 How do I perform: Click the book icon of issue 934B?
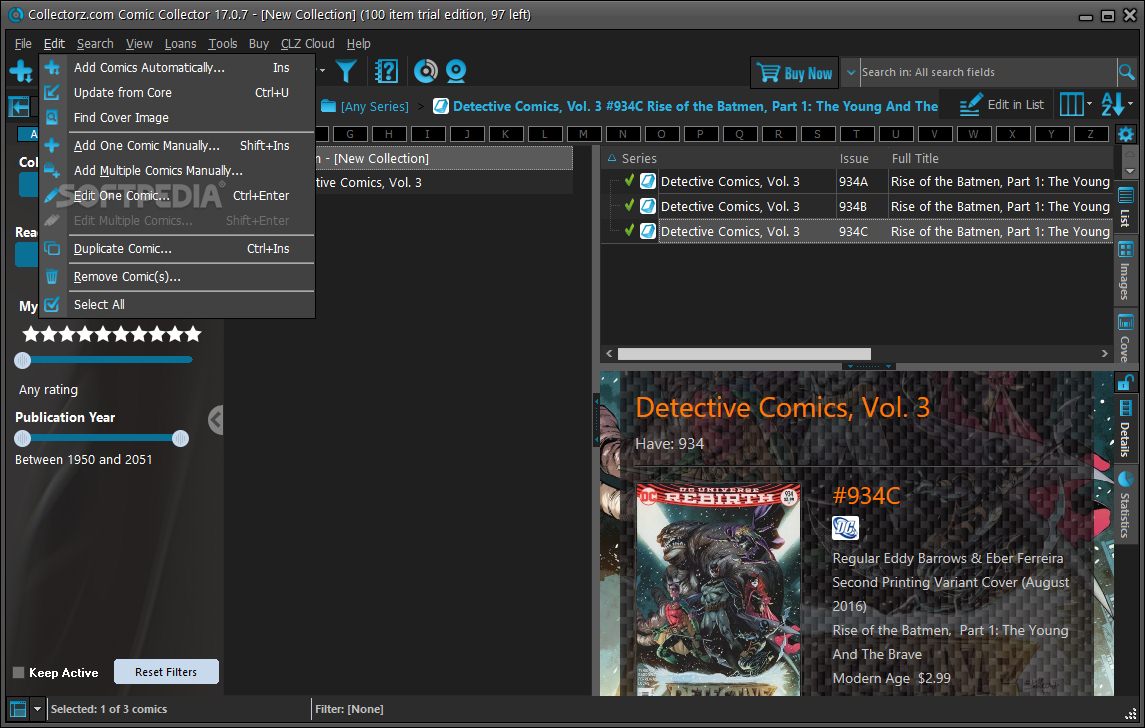pos(648,207)
